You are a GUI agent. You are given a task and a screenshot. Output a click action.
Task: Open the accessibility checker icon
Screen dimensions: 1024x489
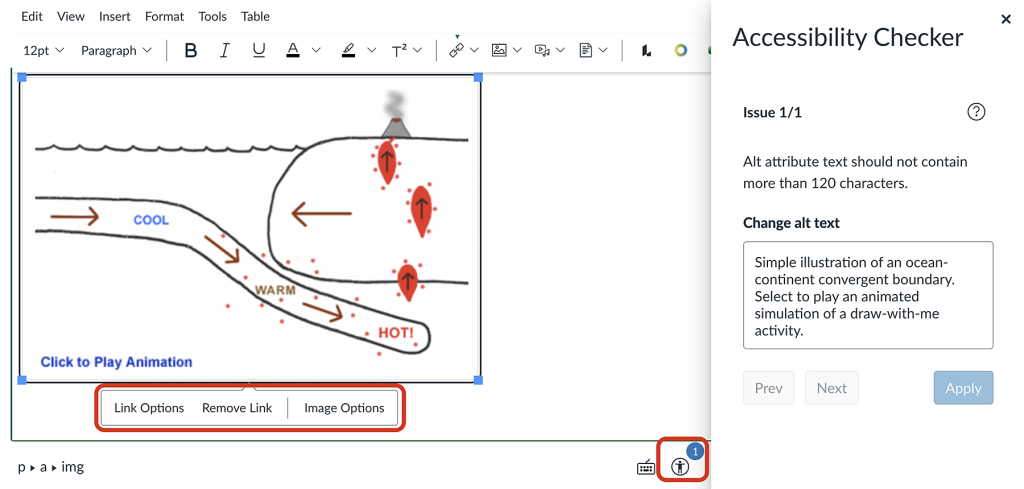point(681,466)
